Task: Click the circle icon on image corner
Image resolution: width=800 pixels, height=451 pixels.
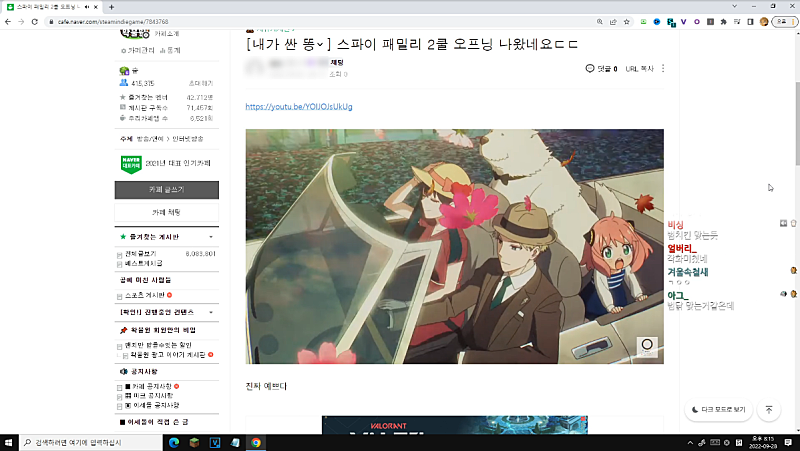Action: (x=647, y=346)
